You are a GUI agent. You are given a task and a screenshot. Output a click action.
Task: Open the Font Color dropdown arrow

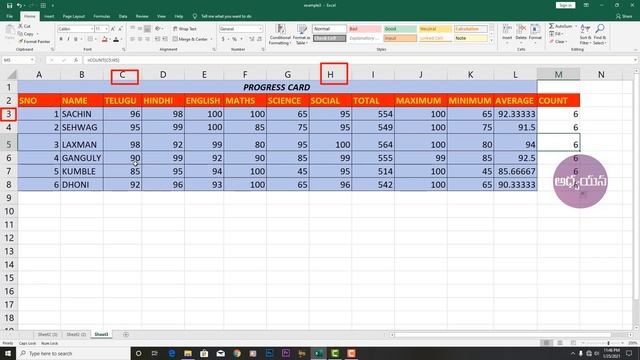pyautogui.click(x=122, y=40)
